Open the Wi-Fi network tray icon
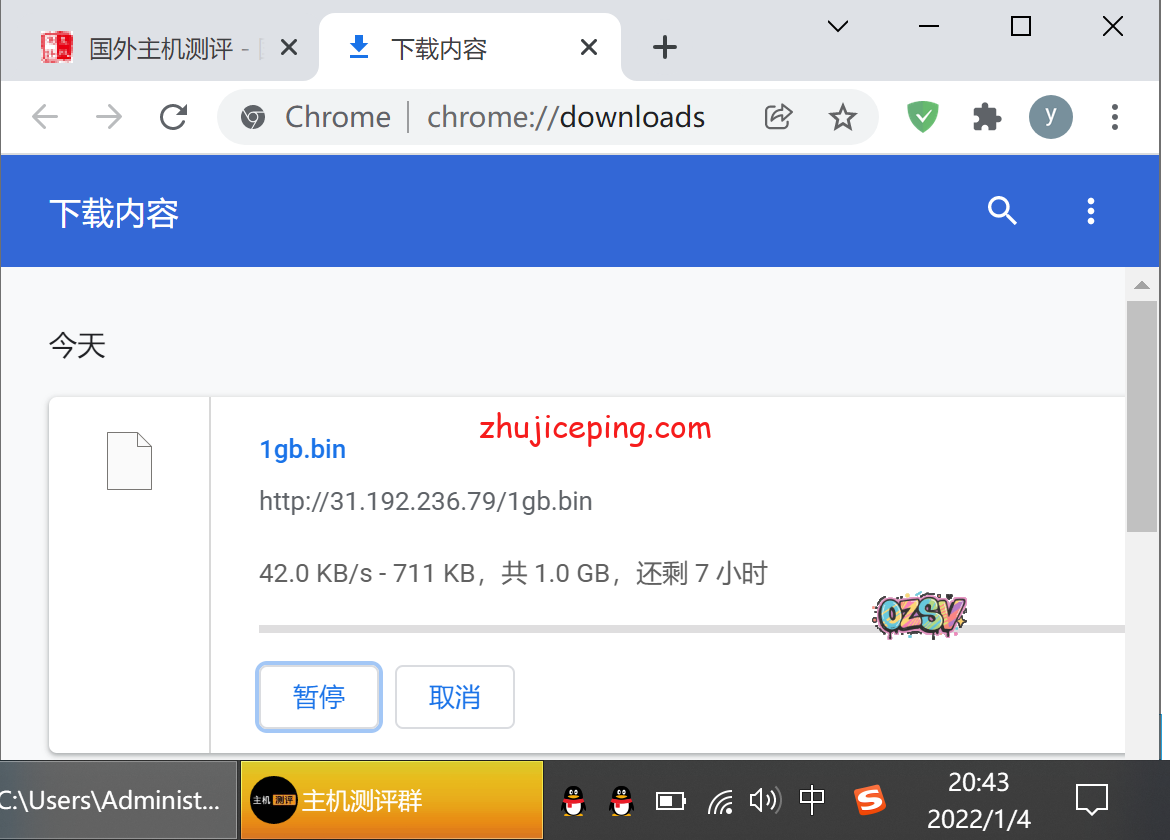The height and width of the screenshot is (840, 1170). [720, 800]
